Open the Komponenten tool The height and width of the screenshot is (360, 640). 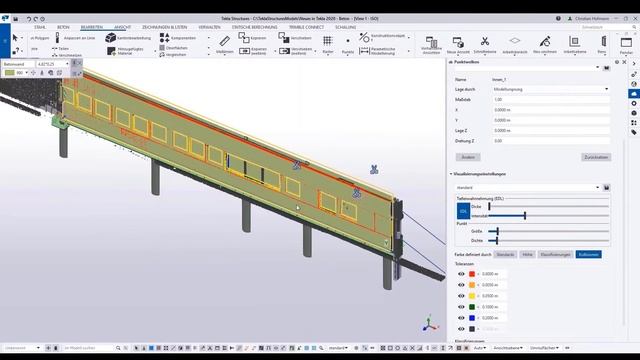click(178, 38)
